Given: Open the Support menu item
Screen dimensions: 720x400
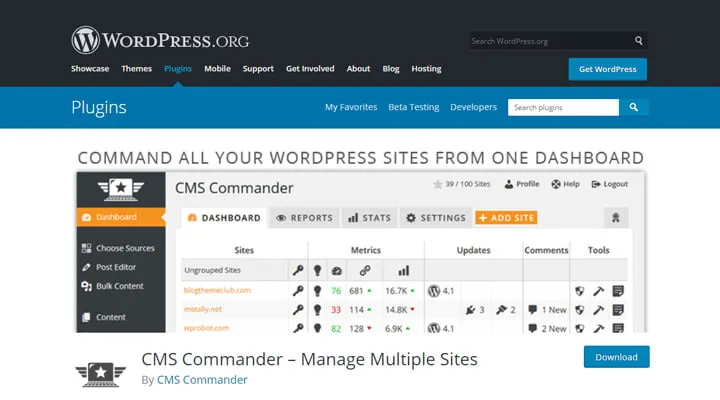Looking at the screenshot, I should point(258,68).
